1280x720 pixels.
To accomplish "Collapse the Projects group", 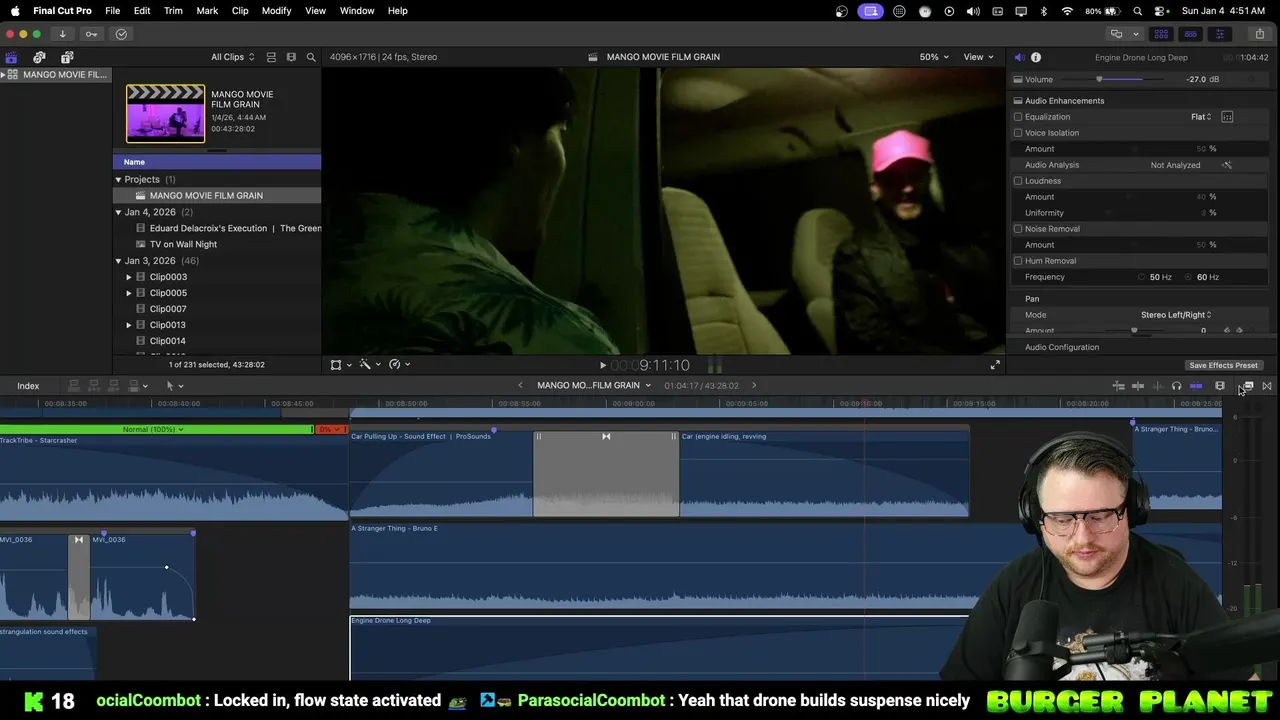I will 118,180.
